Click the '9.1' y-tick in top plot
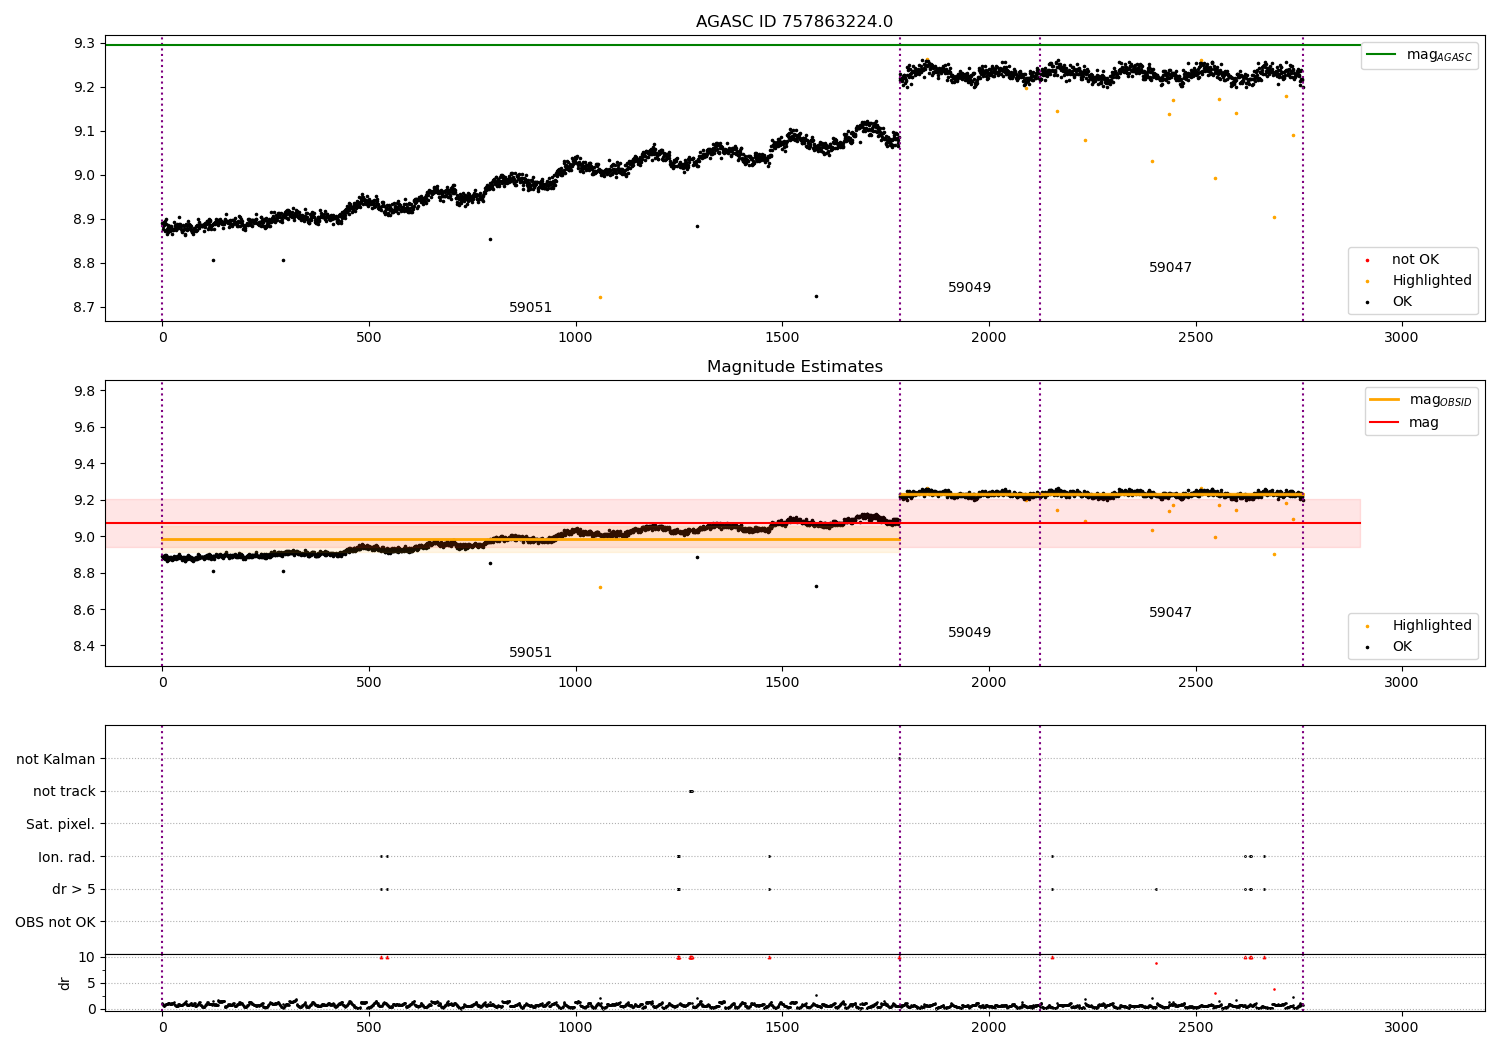 tap(85, 132)
